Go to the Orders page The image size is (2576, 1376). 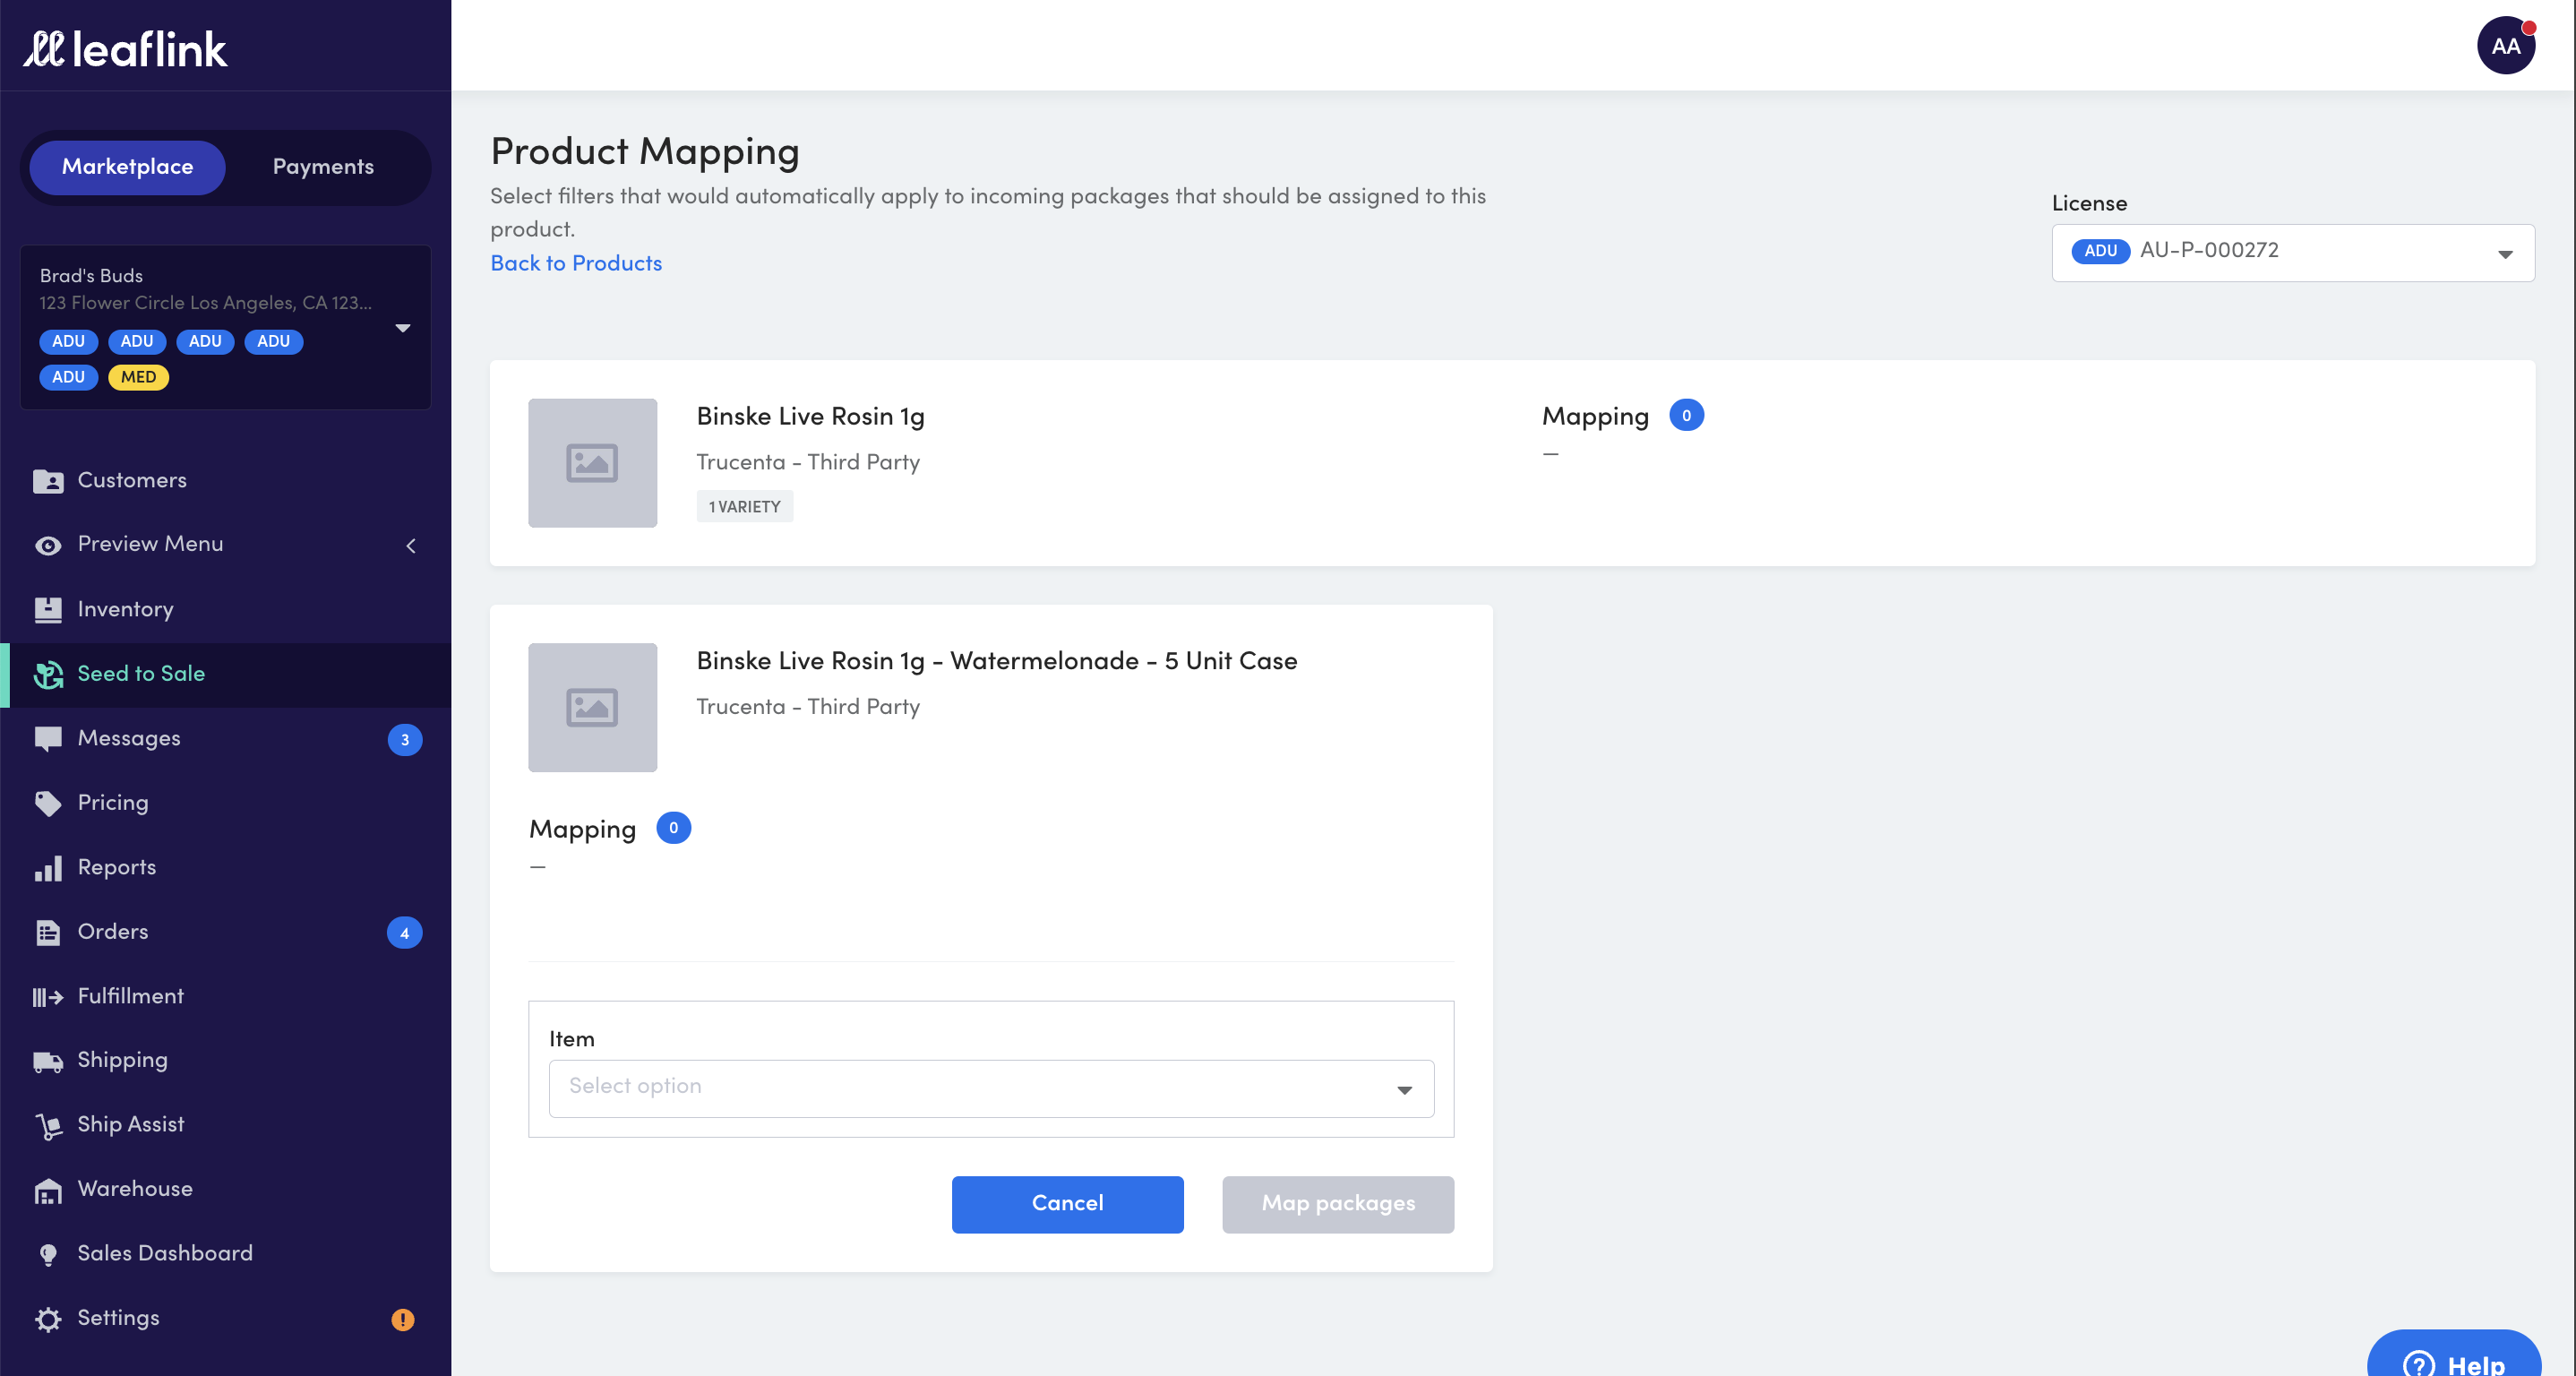(x=225, y=932)
